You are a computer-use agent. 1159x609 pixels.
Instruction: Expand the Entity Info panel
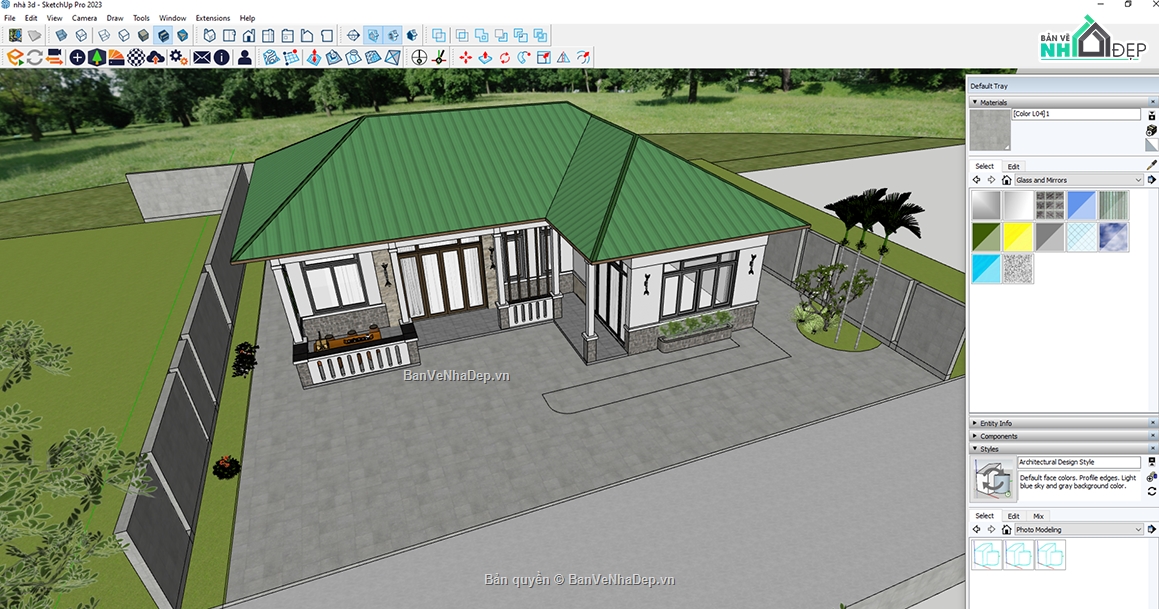[x=995, y=423]
